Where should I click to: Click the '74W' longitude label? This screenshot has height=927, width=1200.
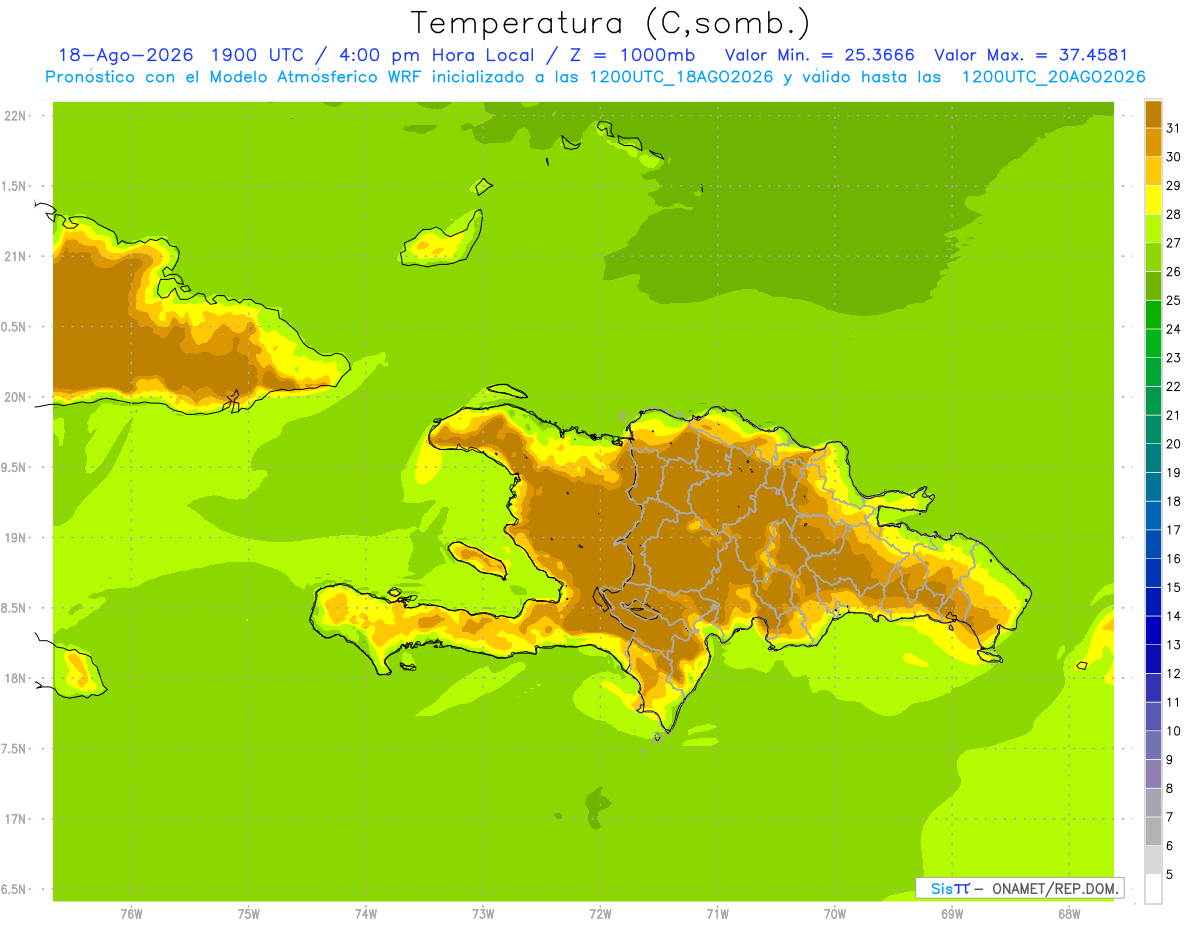coord(365,914)
